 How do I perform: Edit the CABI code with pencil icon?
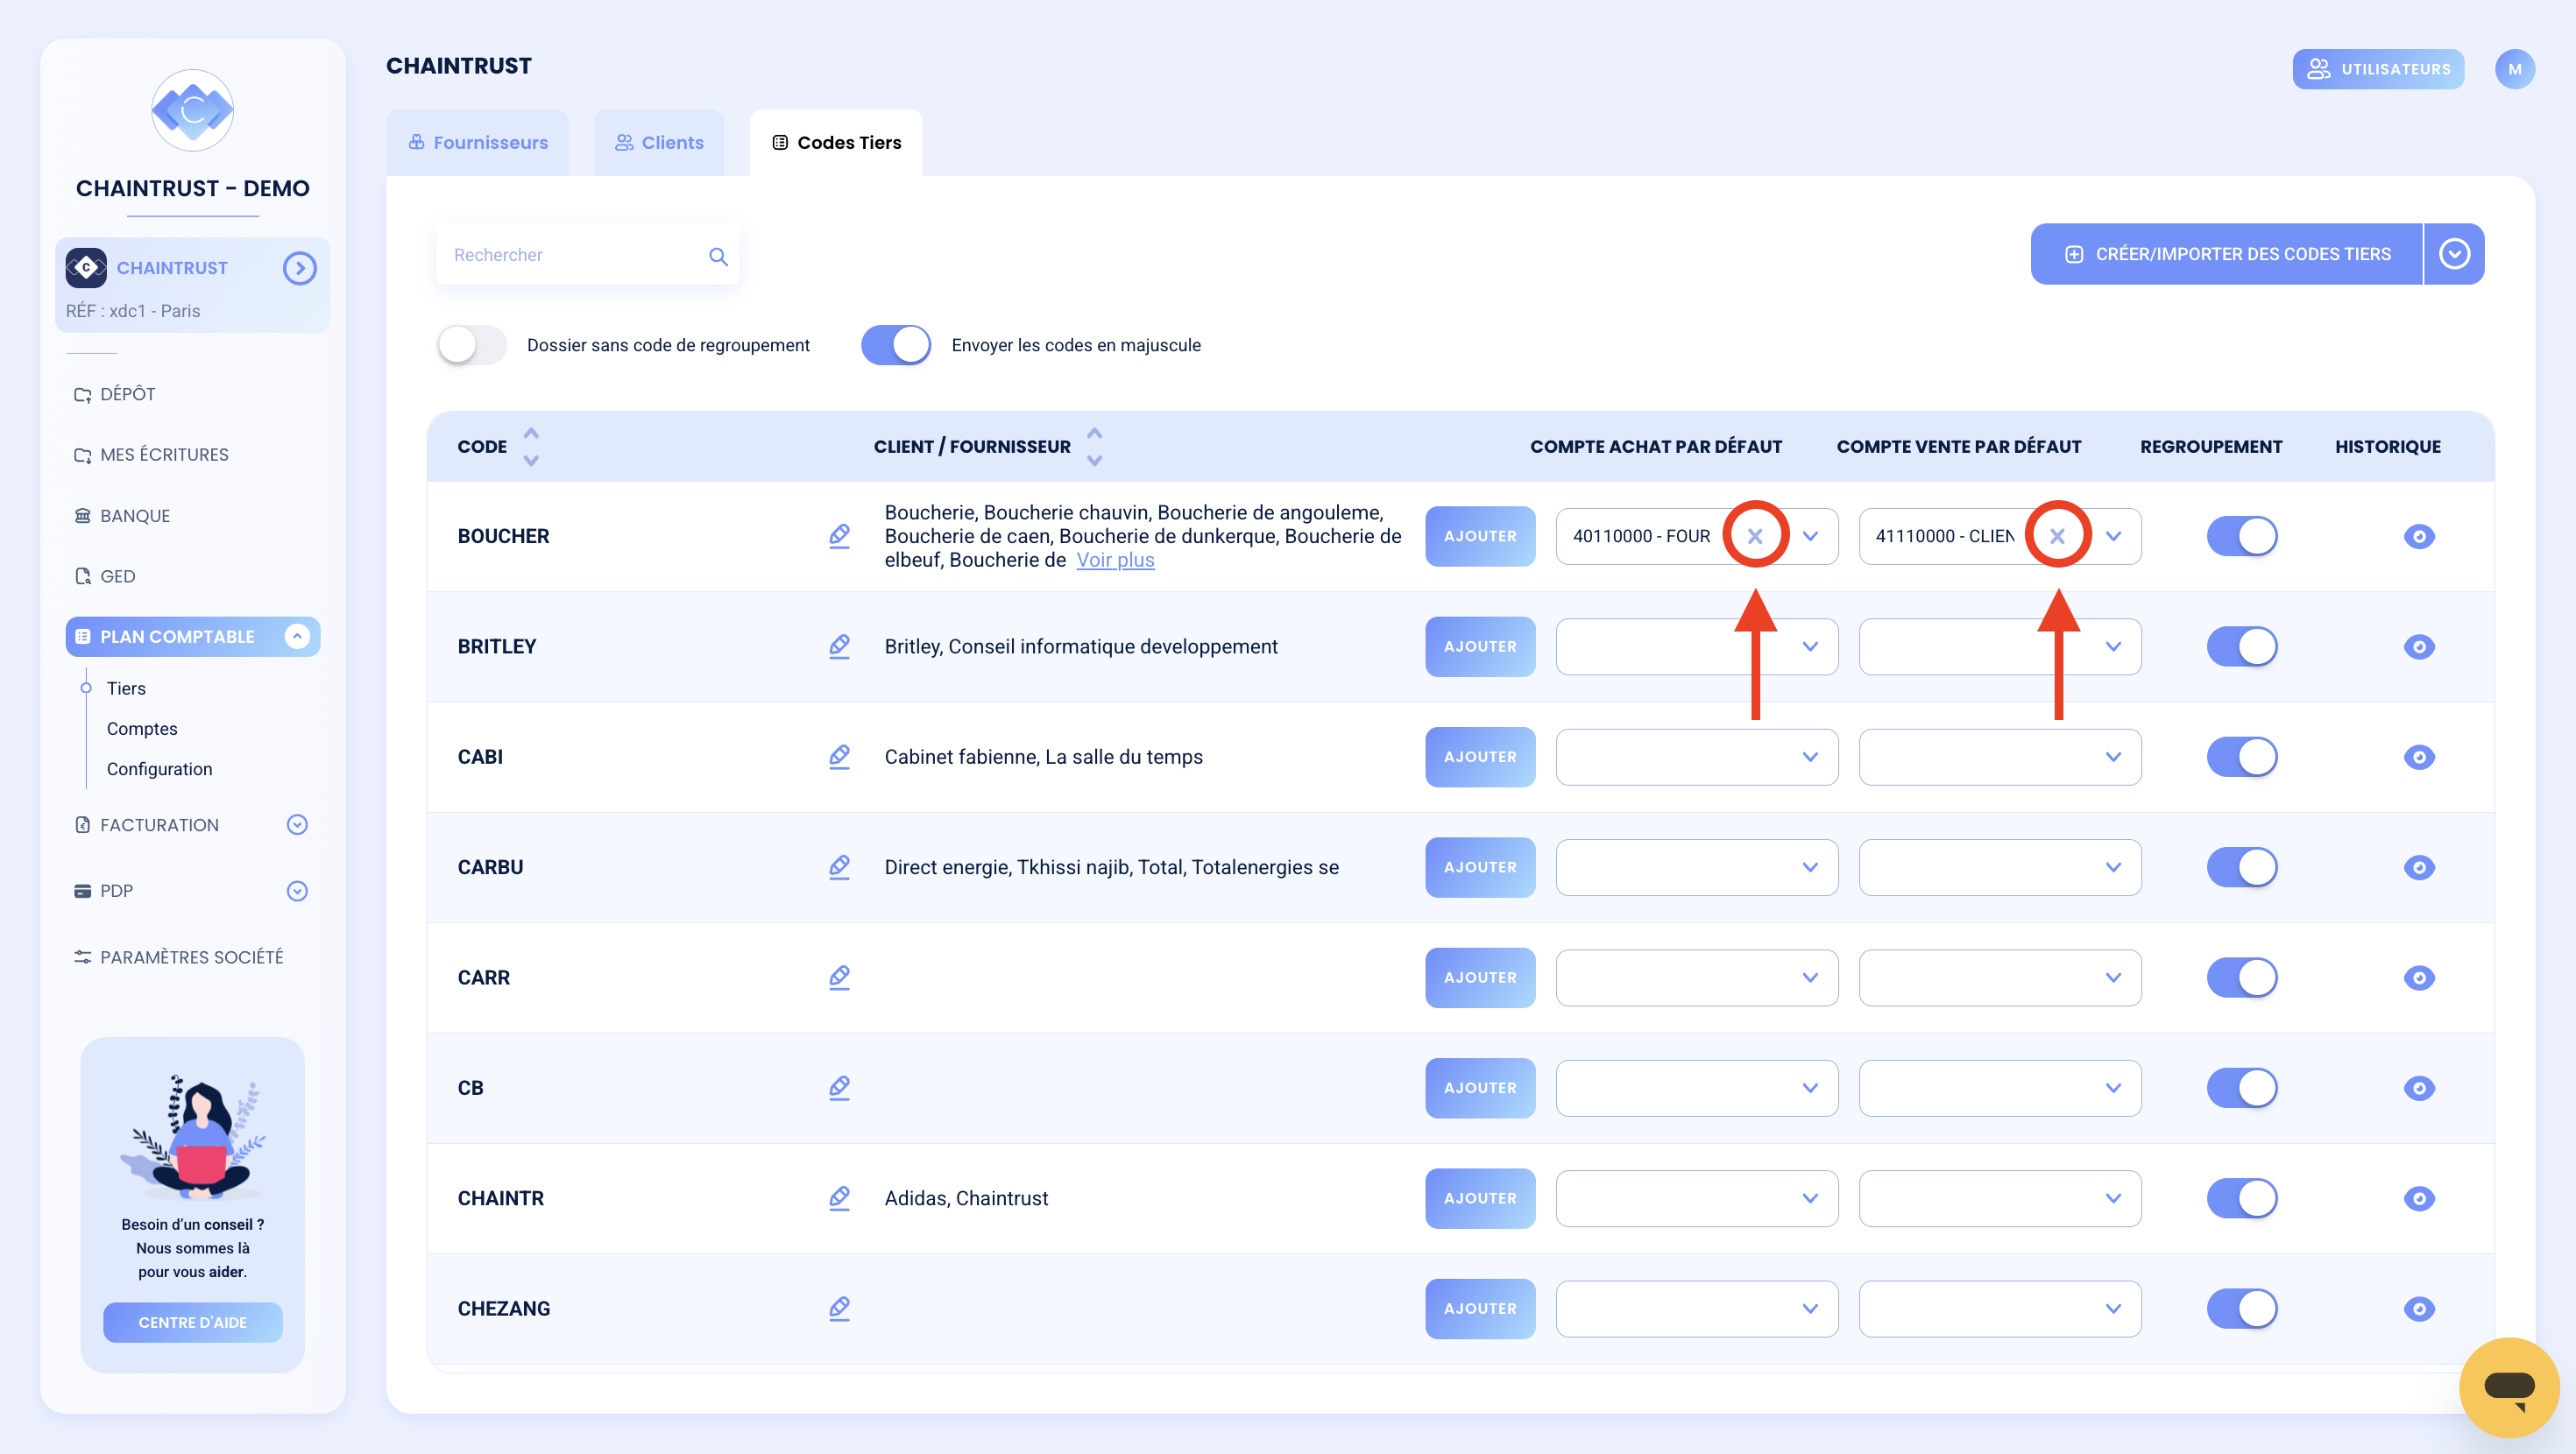[x=839, y=757]
